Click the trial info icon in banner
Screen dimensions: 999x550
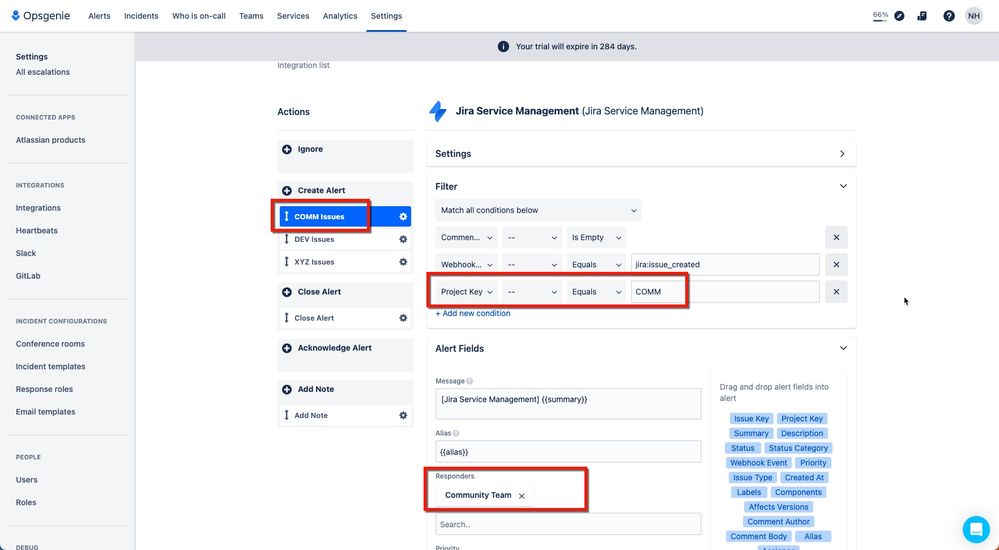tap(503, 47)
